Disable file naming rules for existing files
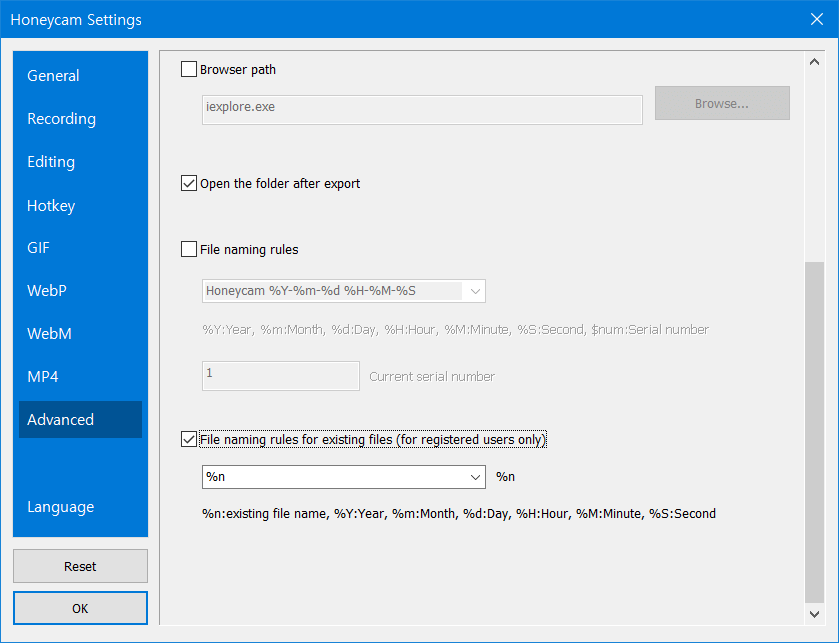The image size is (839, 643). point(188,439)
